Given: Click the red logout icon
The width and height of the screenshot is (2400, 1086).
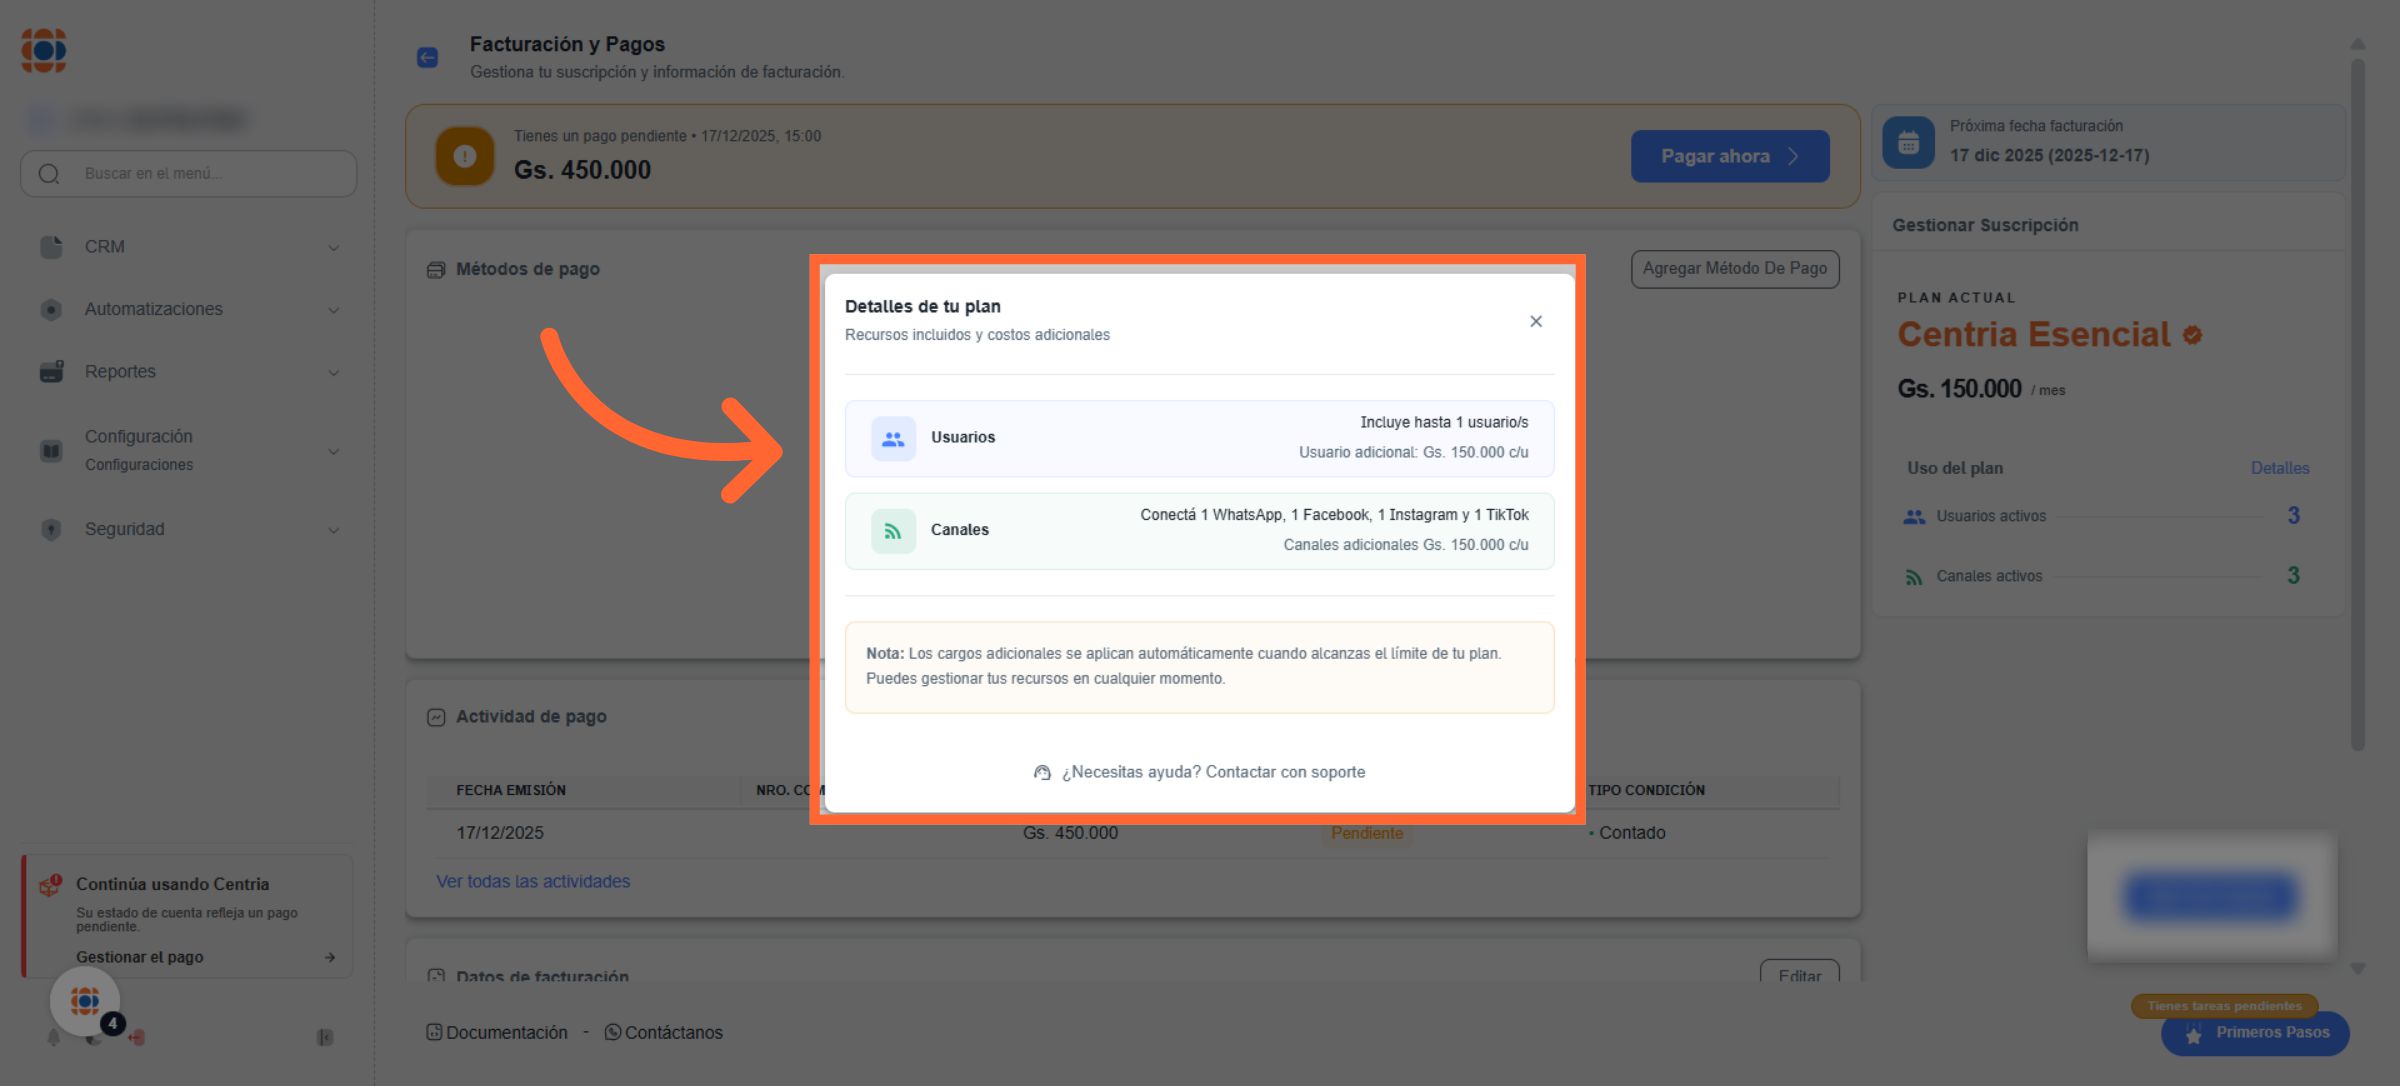Looking at the screenshot, I should tap(137, 1038).
